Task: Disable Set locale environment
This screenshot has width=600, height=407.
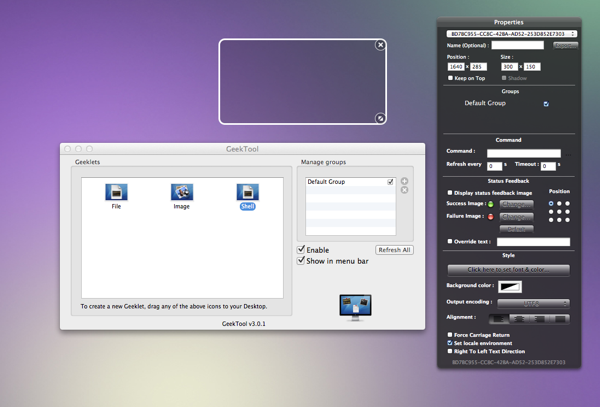Action: 450,343
